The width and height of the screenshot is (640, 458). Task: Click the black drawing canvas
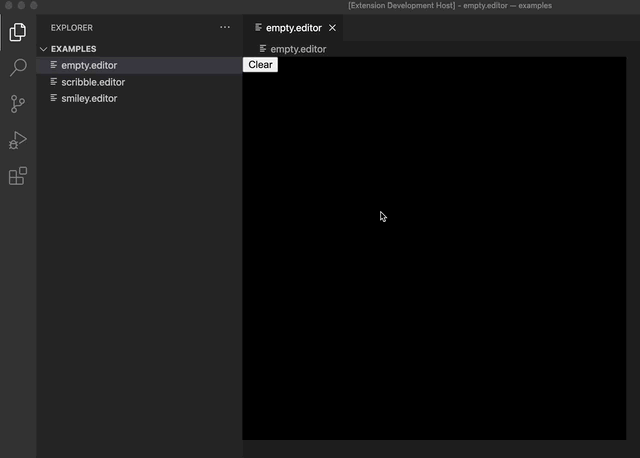pyautogui.click(x=434, y=249)
